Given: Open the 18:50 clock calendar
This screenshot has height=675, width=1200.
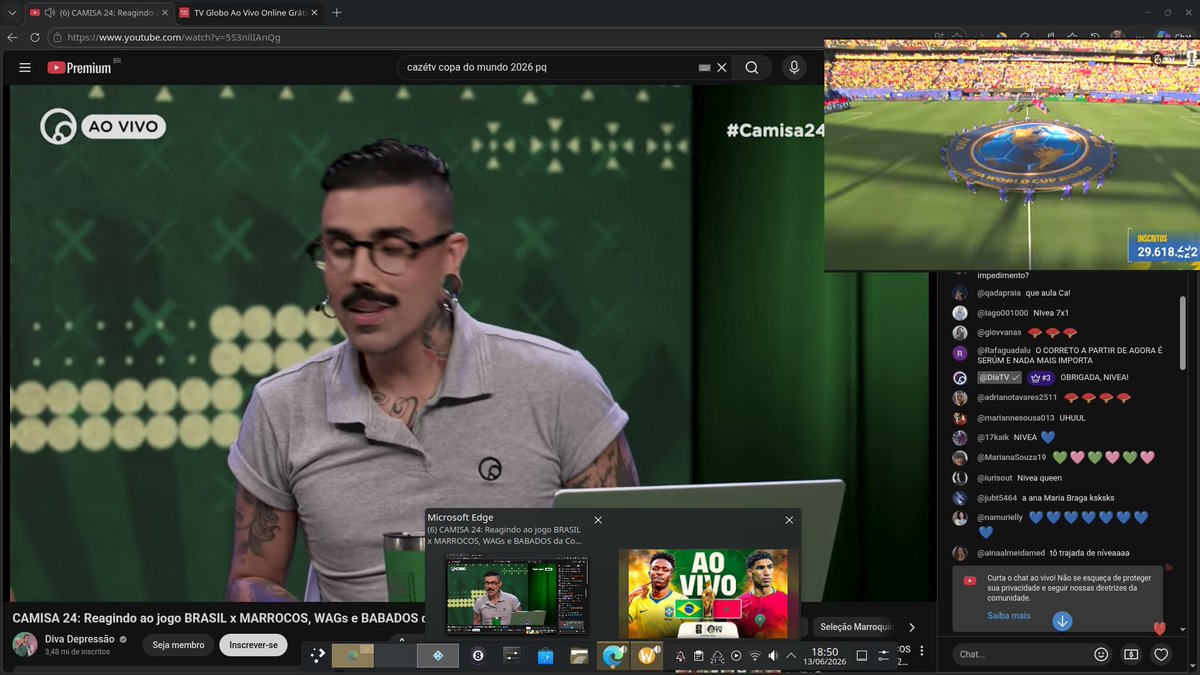Looking at the screenshot, I should click(825, 656).
